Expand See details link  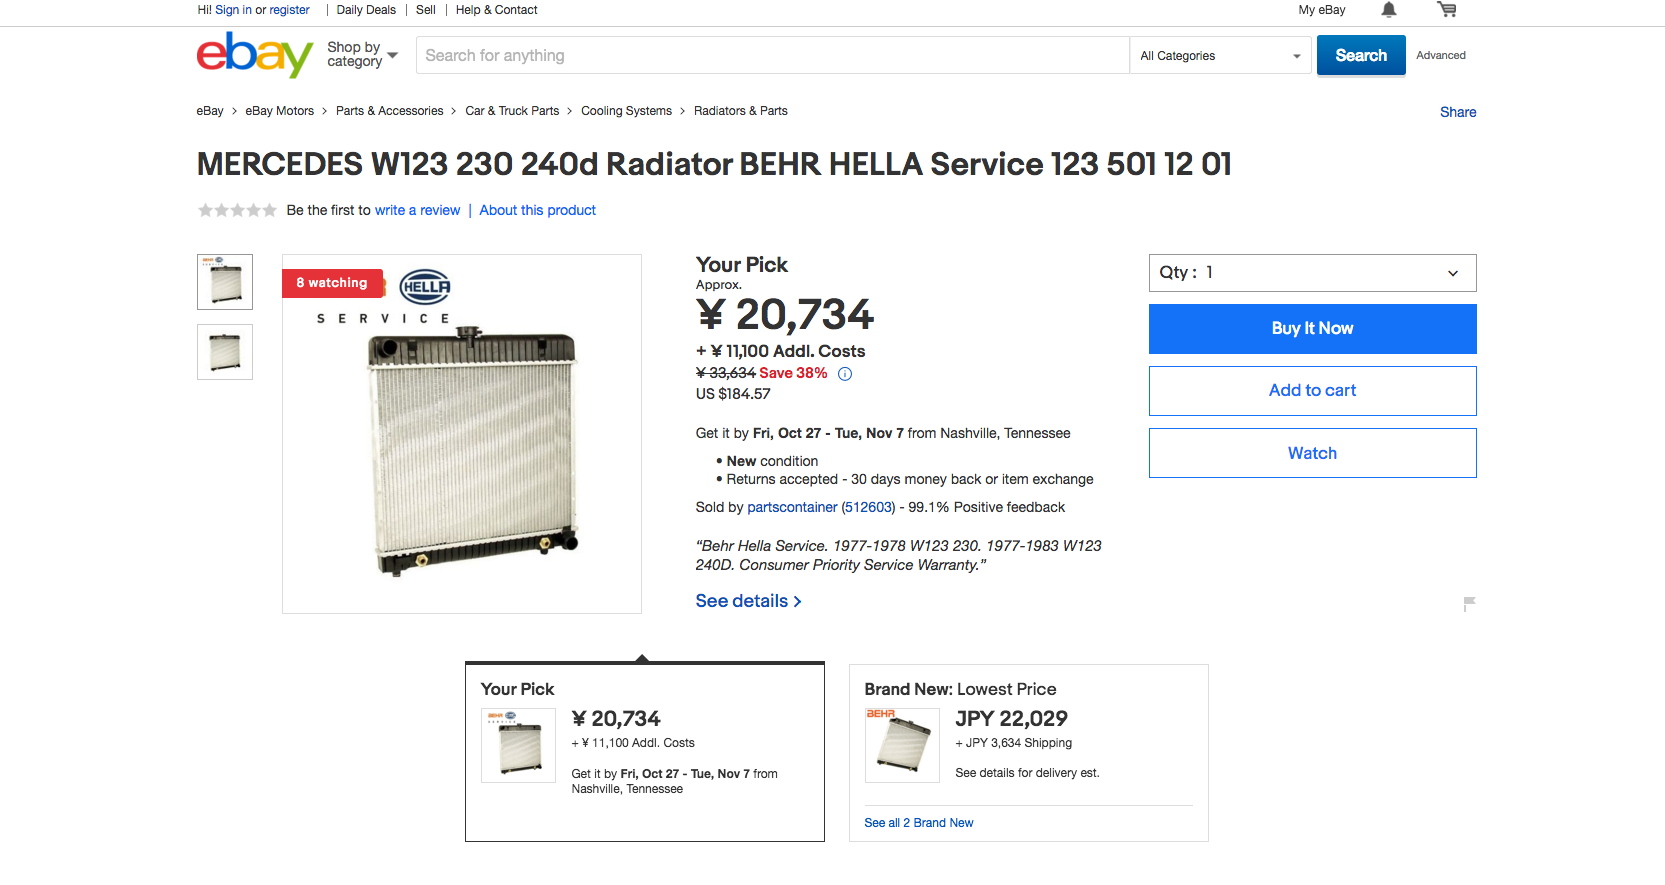pos(748,601)
